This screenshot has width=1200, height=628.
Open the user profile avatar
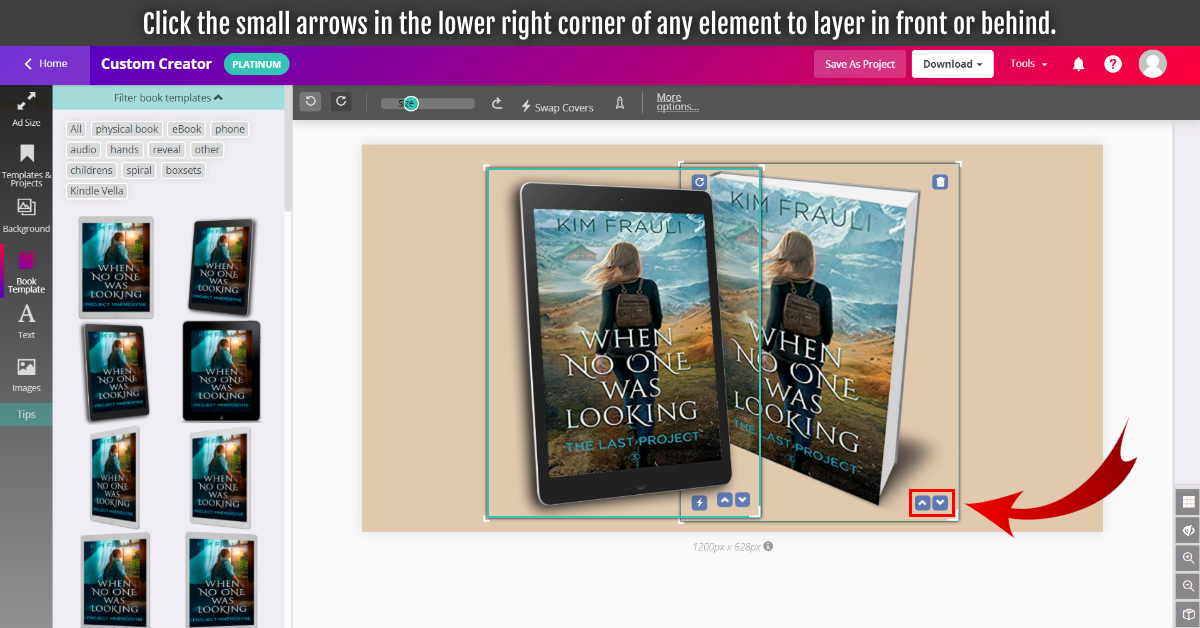[x=1153, y=64]
